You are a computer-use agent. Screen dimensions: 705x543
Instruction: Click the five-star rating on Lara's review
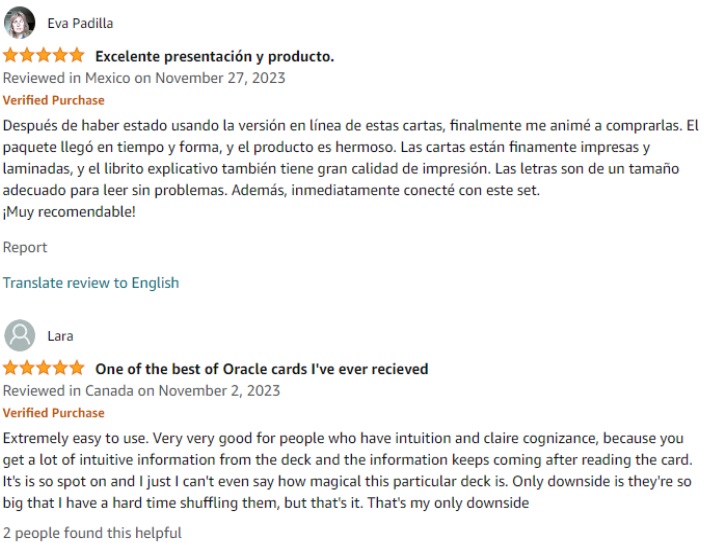(44, 368)
